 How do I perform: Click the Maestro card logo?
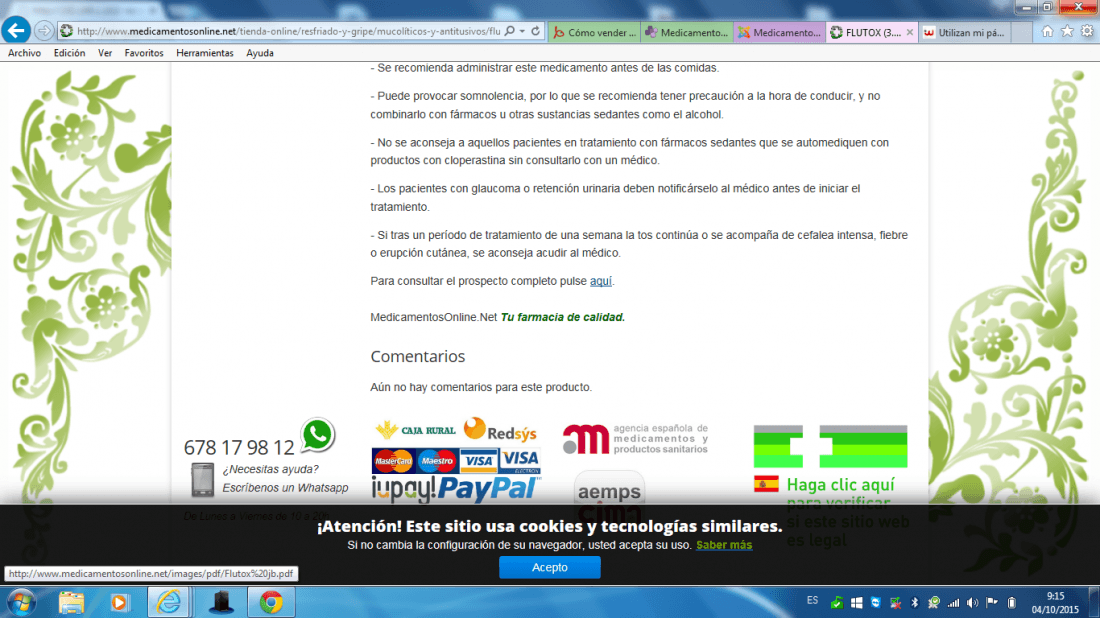point(436,461)
